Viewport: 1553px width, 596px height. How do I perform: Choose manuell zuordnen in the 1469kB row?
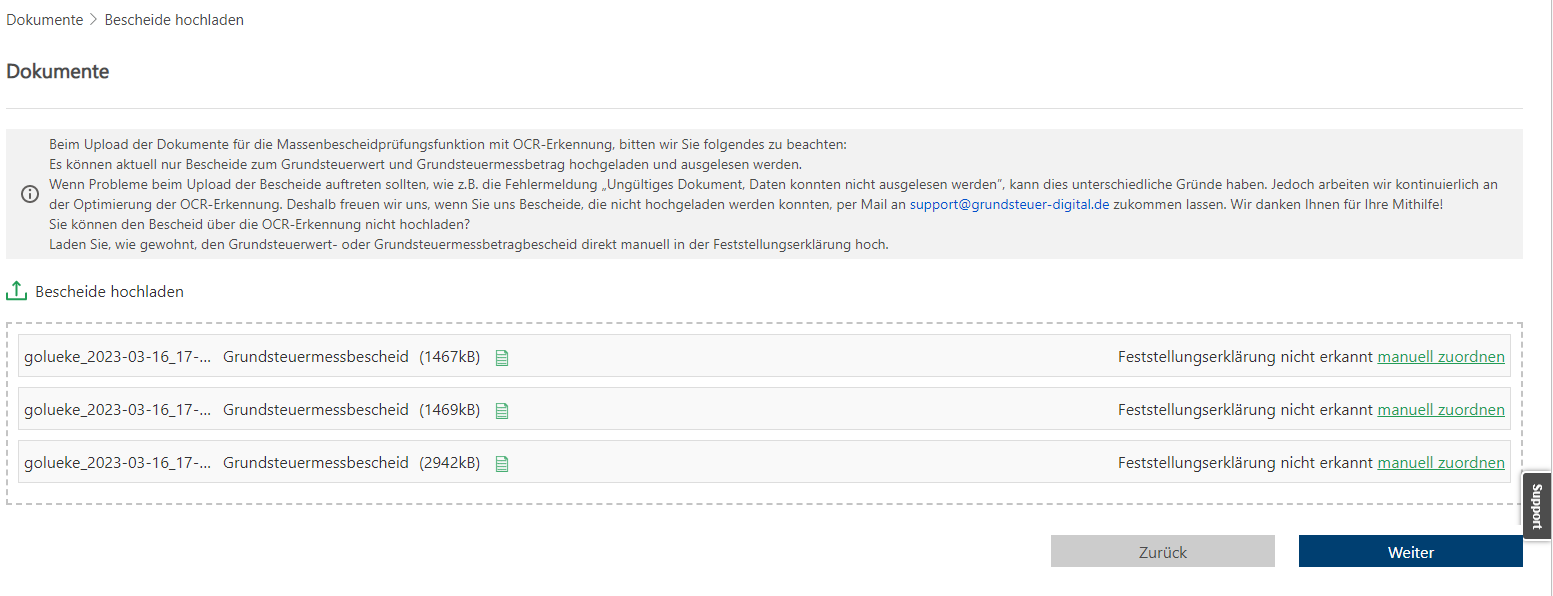pos(1441,410)
